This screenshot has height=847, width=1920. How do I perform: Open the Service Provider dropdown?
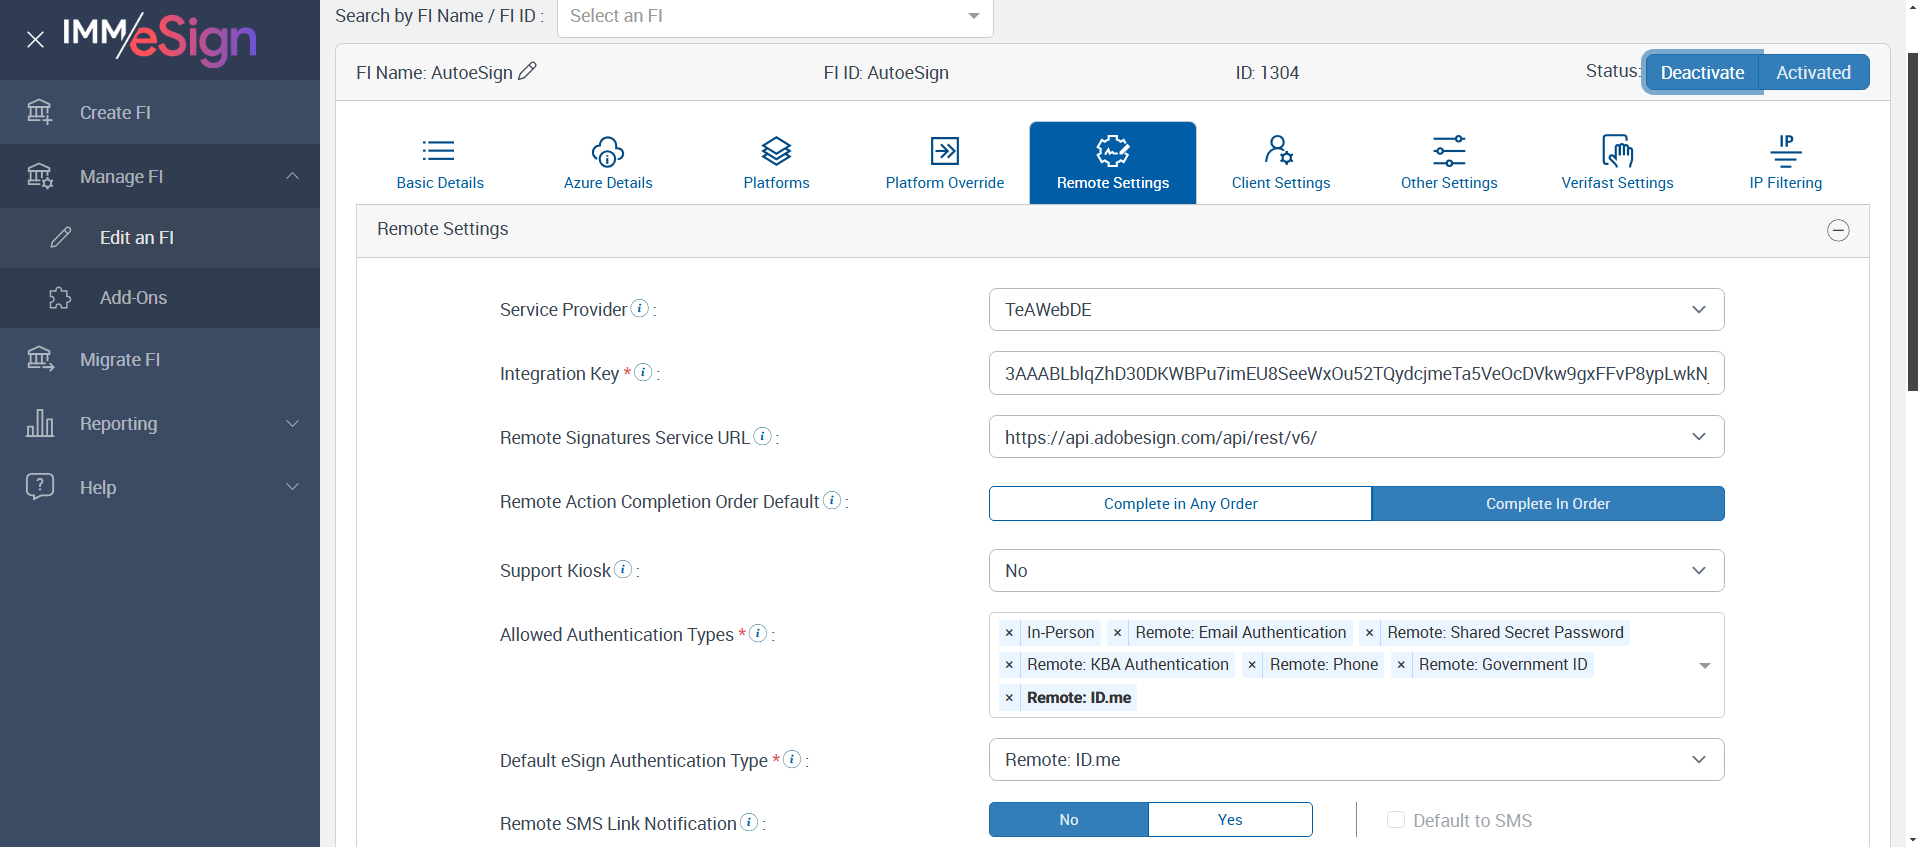[x=1356, y=310]
